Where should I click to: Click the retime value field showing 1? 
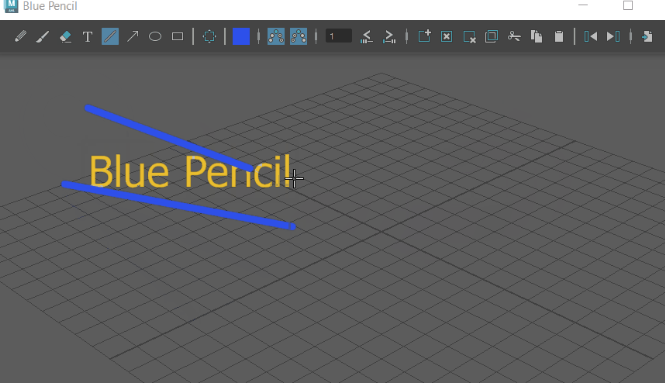(x=338, y=36)
